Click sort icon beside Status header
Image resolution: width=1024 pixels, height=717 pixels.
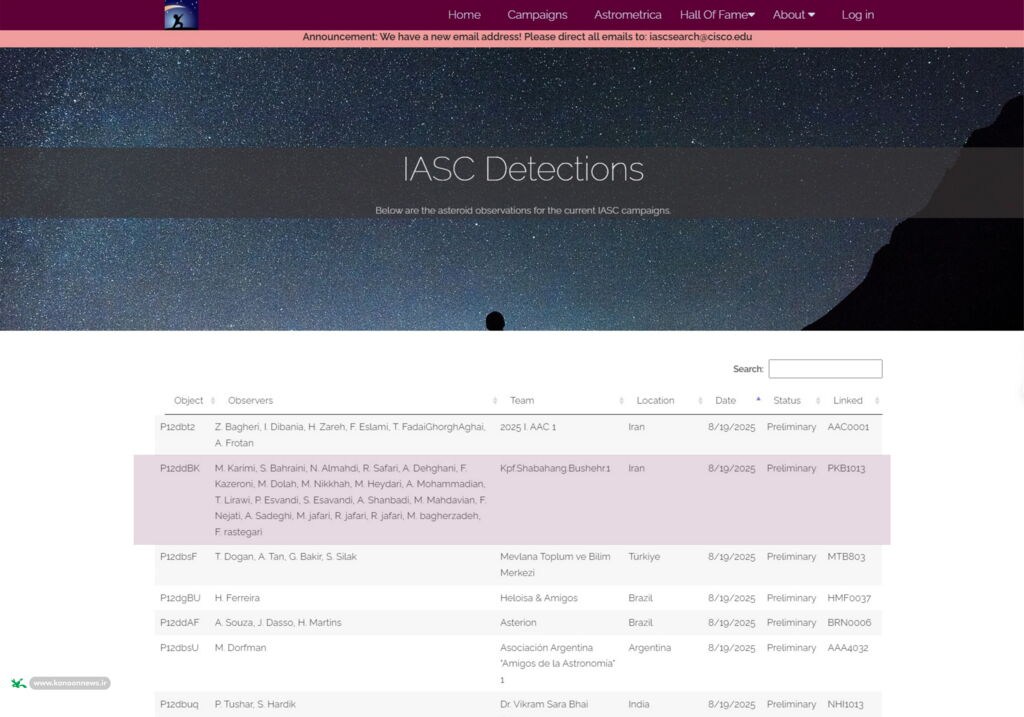point(818,401)
